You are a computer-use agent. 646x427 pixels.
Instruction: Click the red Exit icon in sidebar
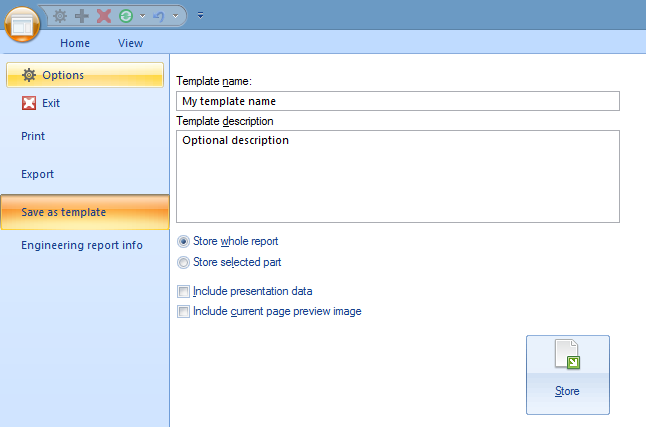pos(29,103)
